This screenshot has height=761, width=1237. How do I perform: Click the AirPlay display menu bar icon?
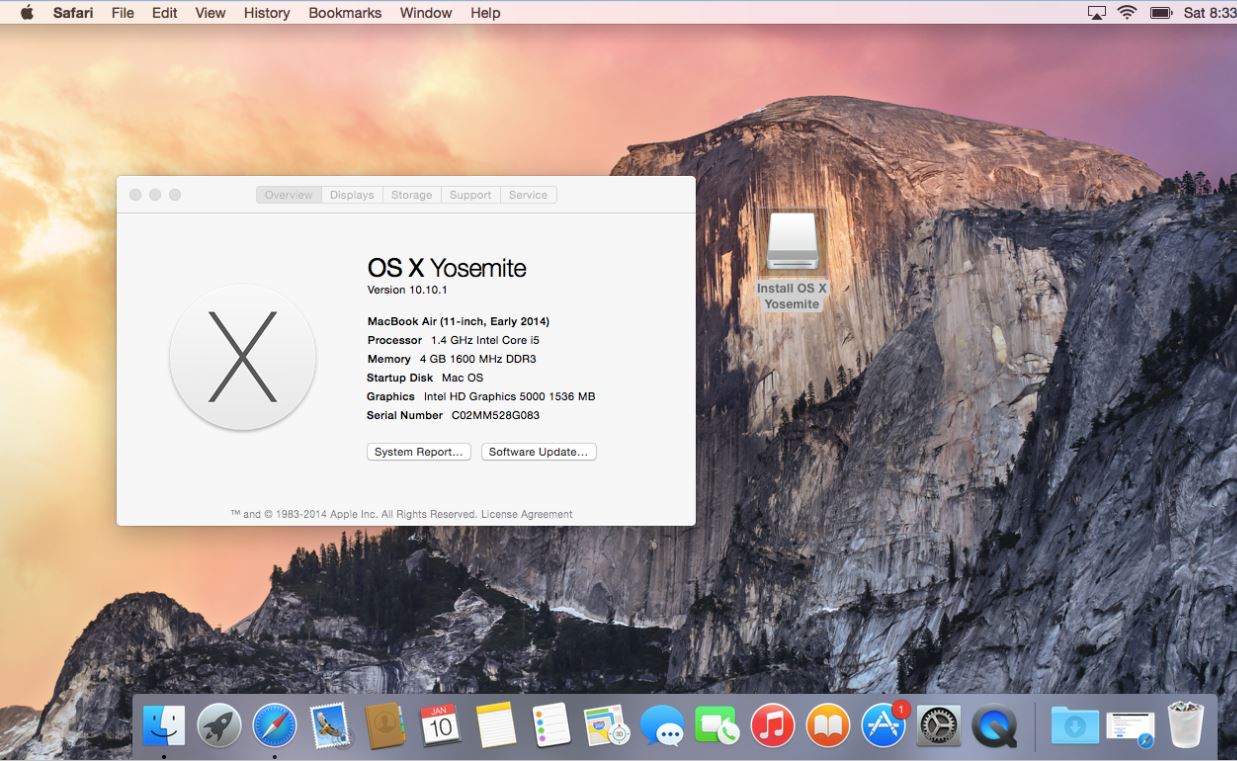1097,13
